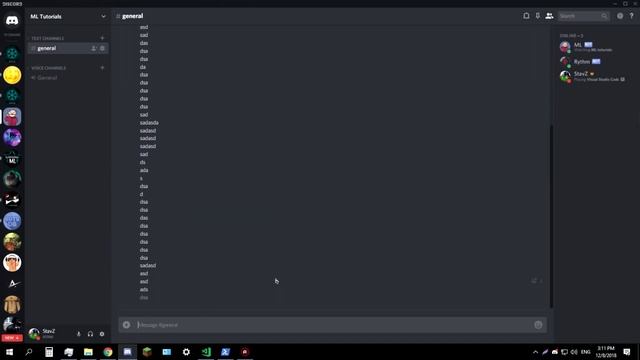This screenshot has width=640, height=360.
Task: Open Discord home button
Action: (x=12, y=20)
